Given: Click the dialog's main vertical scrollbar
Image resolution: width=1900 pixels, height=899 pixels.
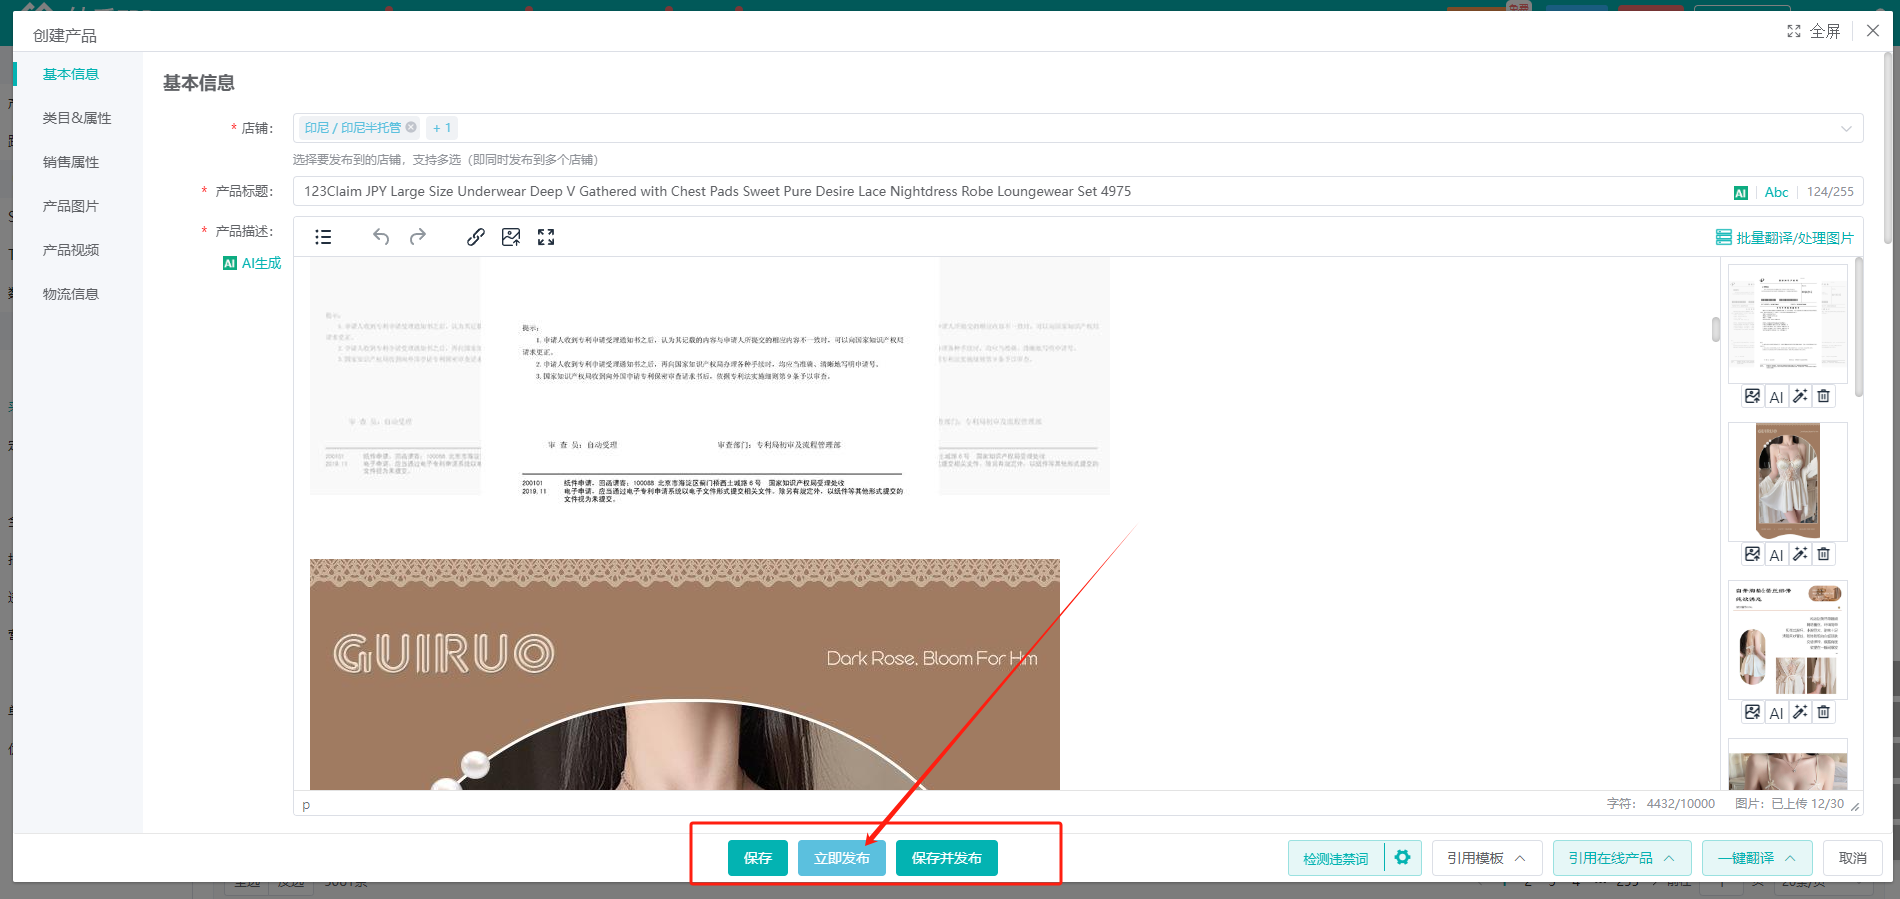Looking at the screenshot, I should (x=1888, y=147).
